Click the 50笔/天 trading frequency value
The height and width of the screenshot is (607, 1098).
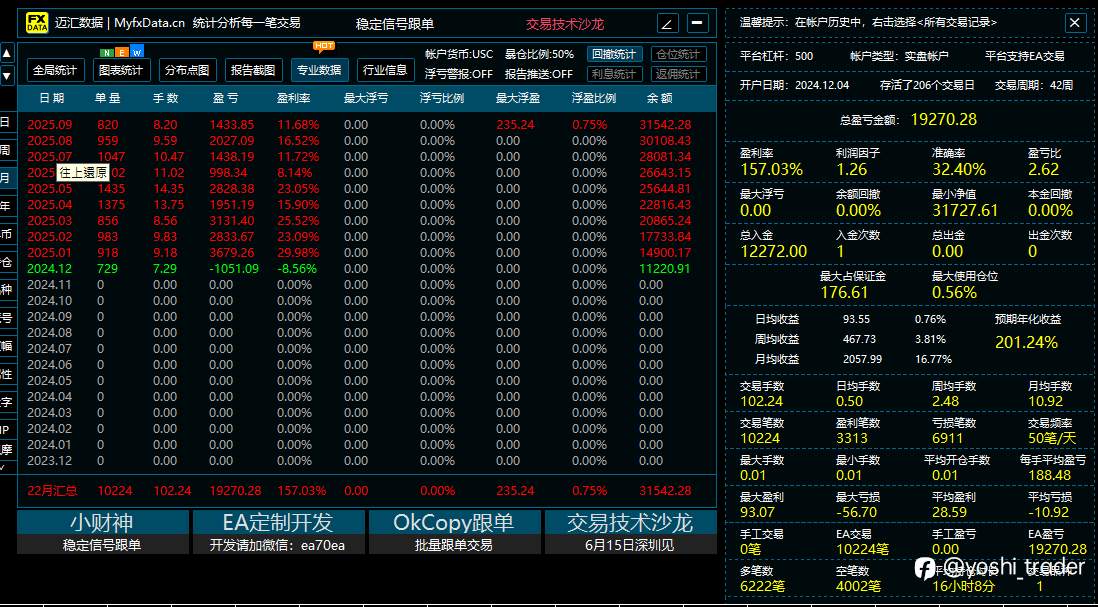tap(1050, 438)
